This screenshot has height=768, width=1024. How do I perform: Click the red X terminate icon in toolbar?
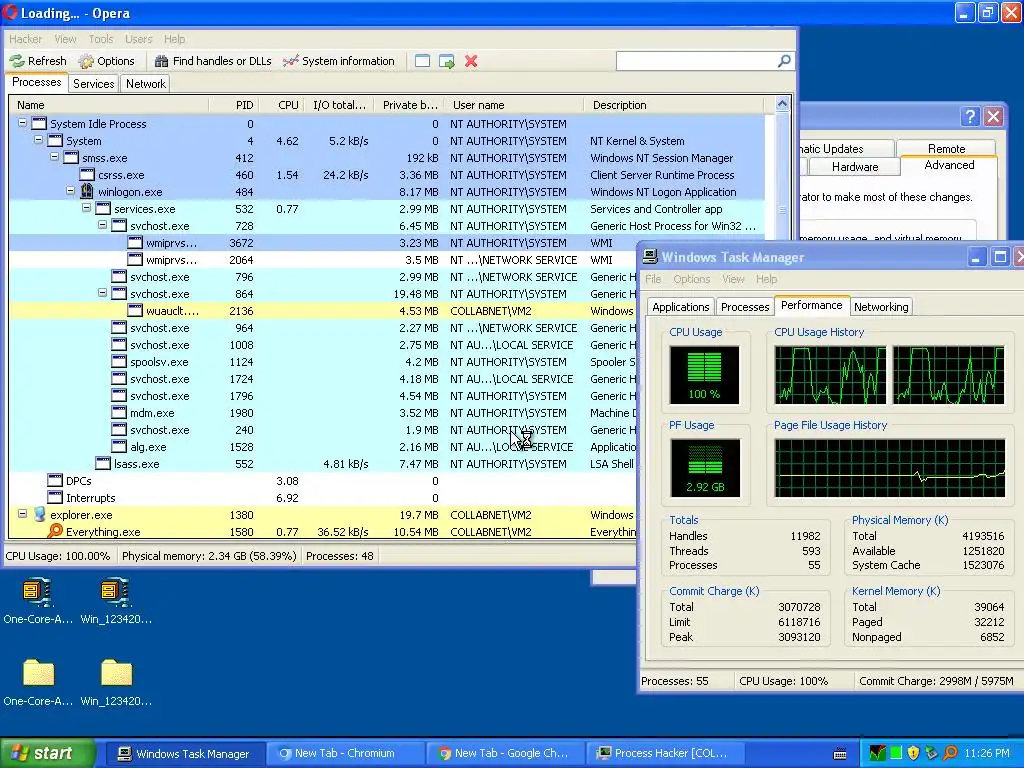tap(471, 61)
